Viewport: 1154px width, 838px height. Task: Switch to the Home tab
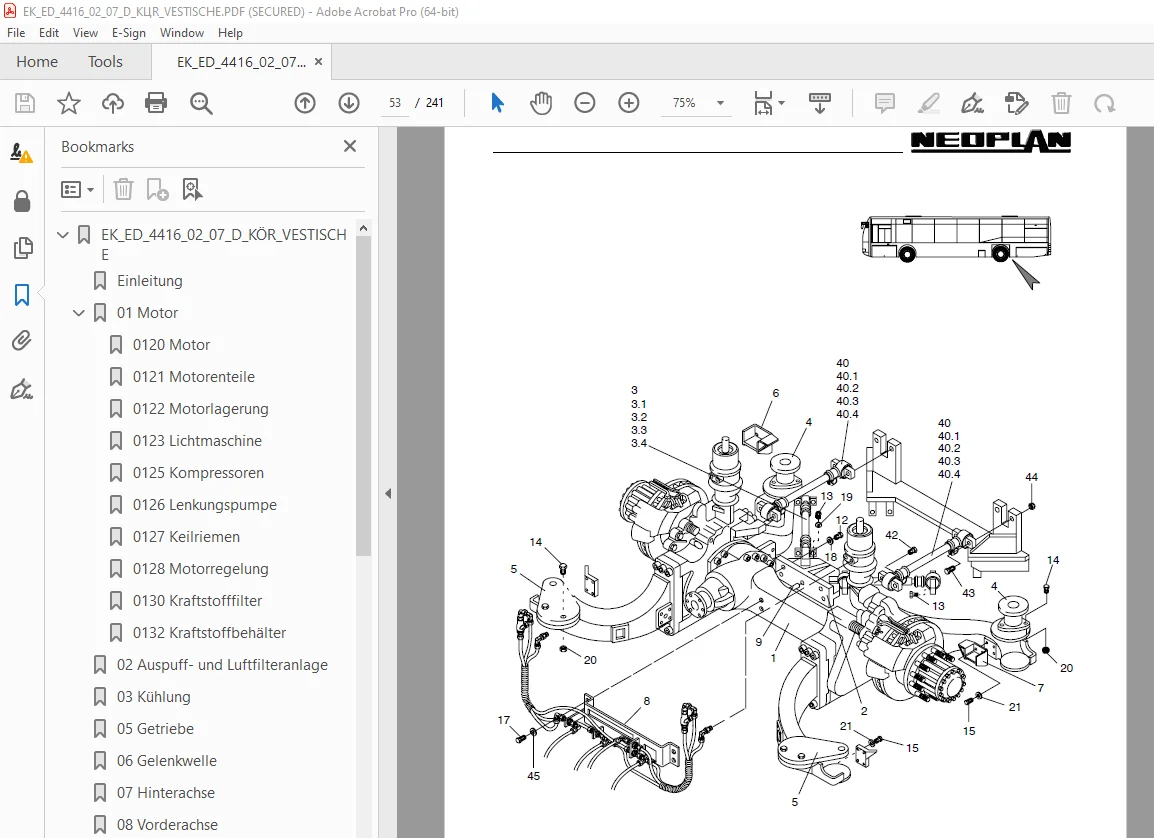coord(37,62)
